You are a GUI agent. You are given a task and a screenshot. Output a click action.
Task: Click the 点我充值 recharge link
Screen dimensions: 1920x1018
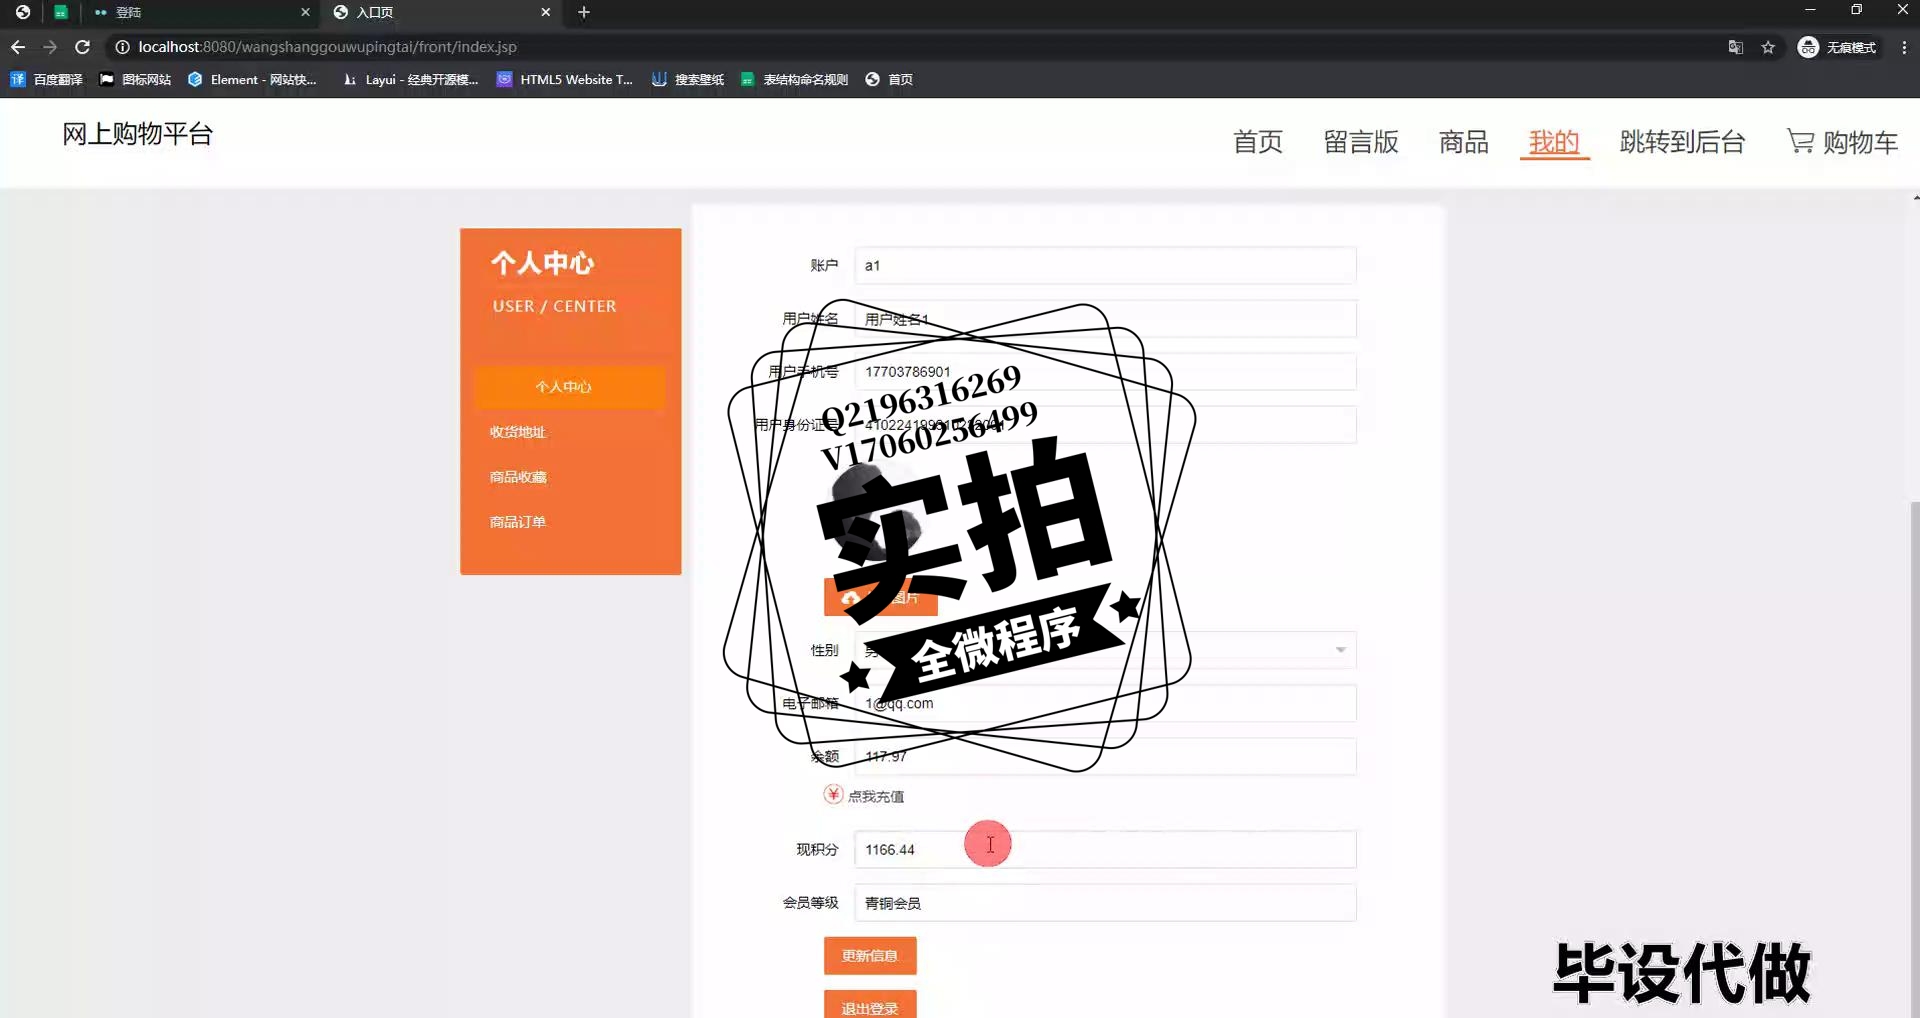[x=864, y=796]
